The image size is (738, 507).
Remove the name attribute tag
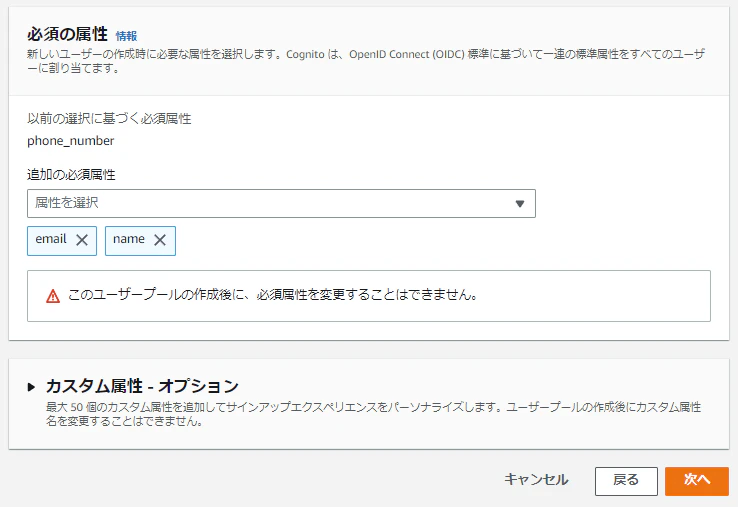160,240
